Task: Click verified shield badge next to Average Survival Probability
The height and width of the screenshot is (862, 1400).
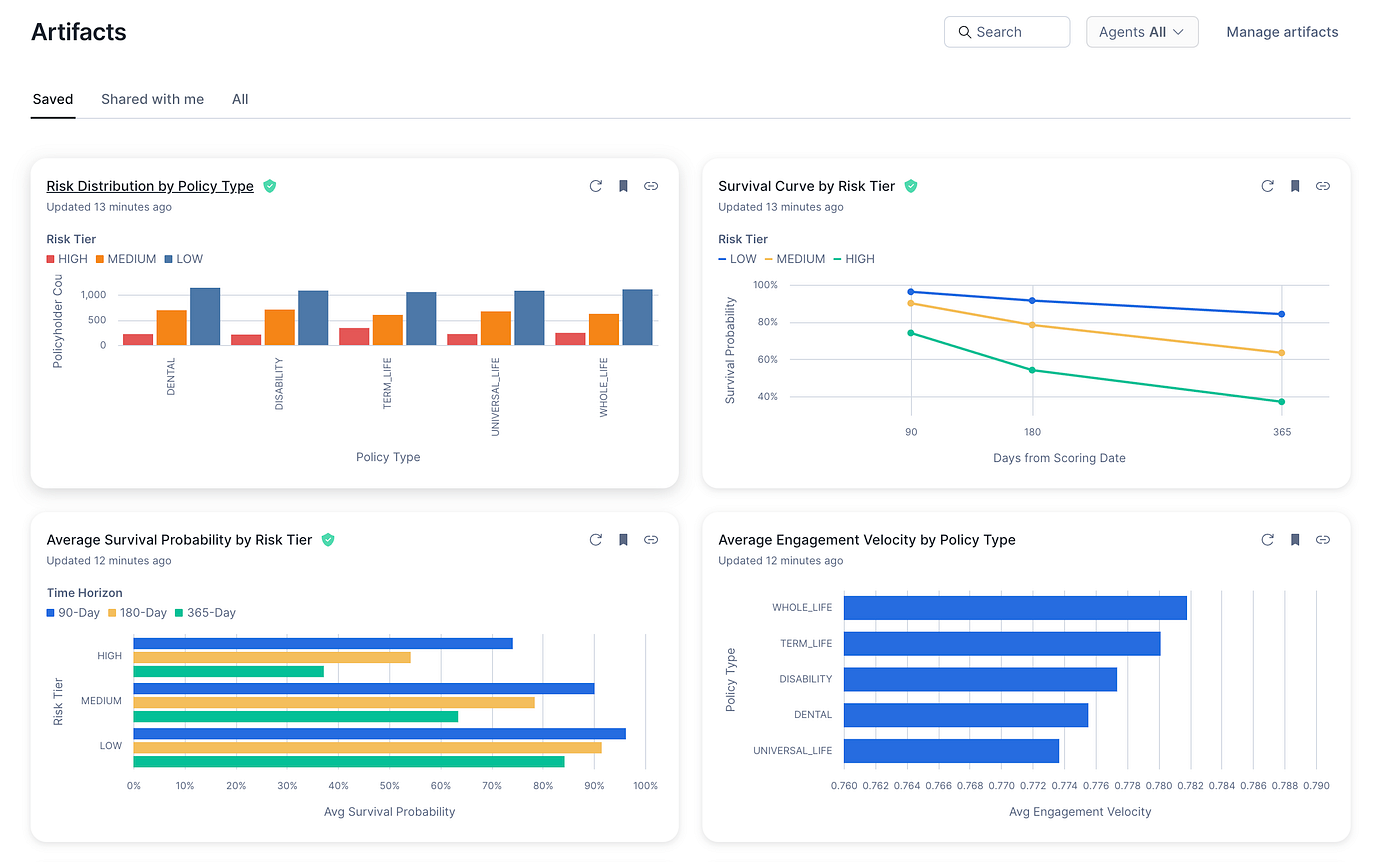Action: (328, 540)
